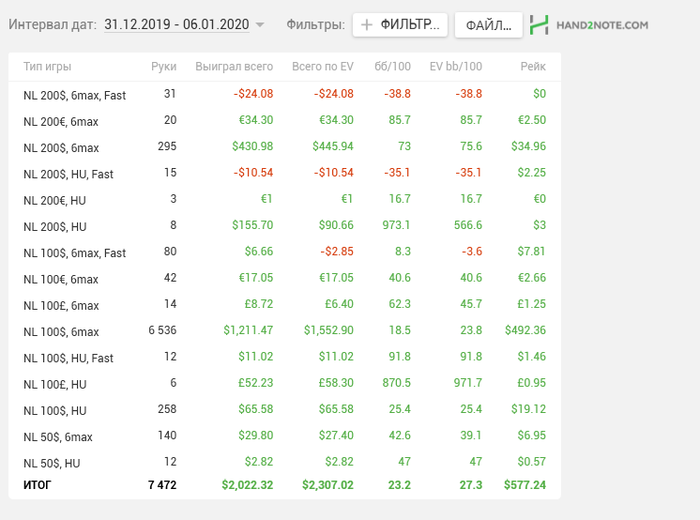Select the NL 200$, 6max, Fast row
Screen dimensions: 700x520
coord(284,94)
